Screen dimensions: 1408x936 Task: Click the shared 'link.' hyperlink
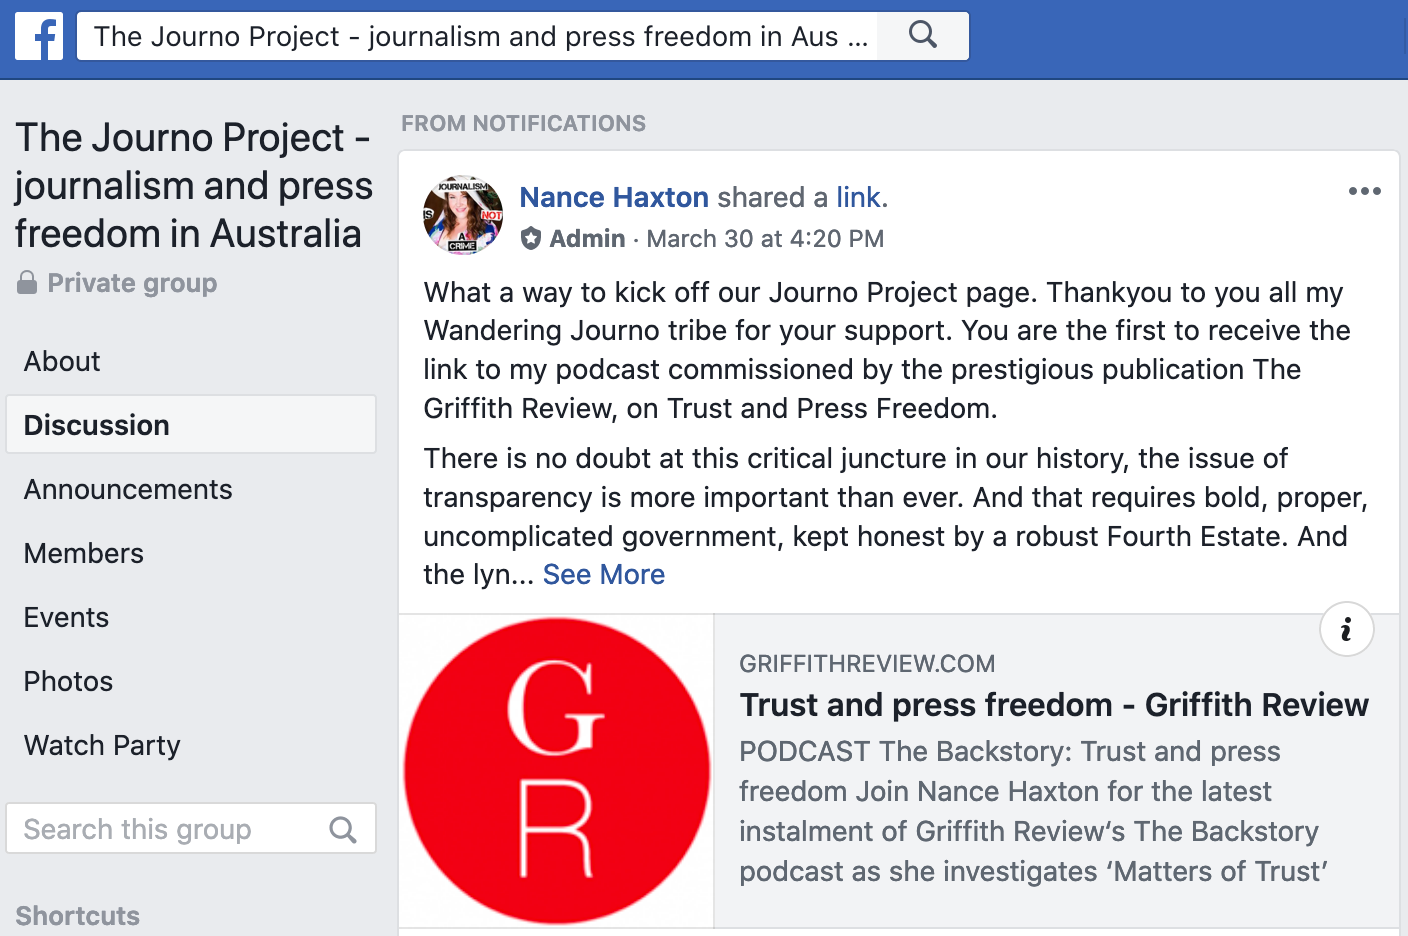861,197
